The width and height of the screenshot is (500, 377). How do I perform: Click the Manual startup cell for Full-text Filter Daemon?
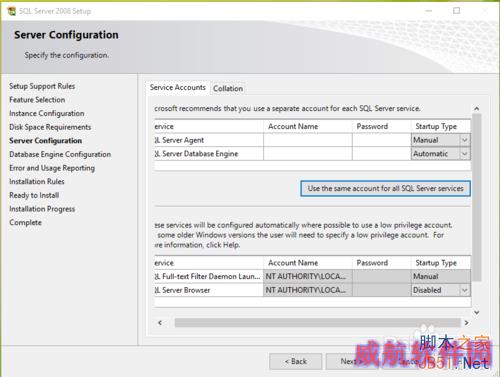pyautogui.click(x=441, y=276)
